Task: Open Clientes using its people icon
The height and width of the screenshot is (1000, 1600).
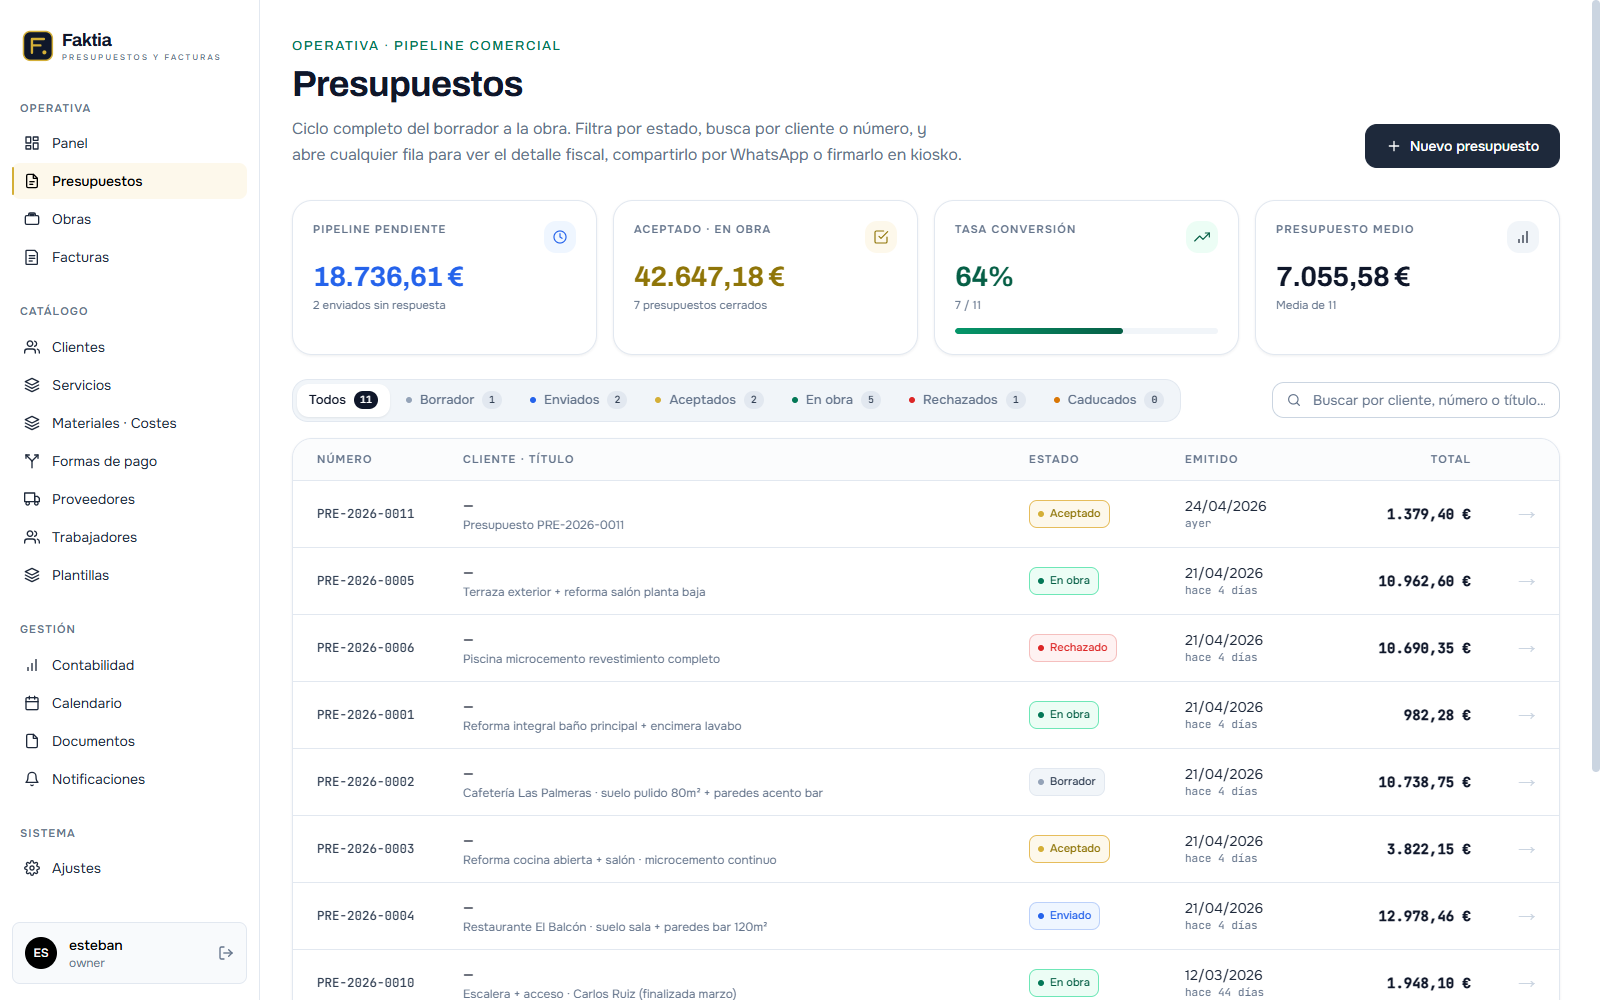Action: tap(32, 347)
